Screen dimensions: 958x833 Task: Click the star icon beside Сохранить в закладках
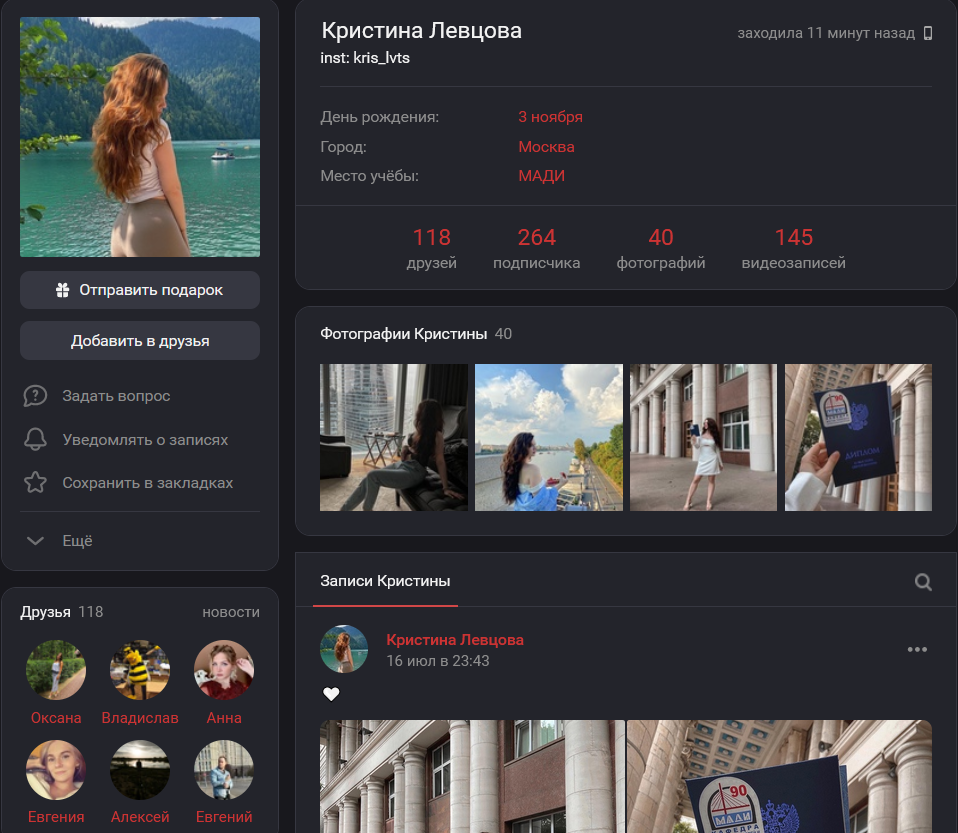point(35,483)
